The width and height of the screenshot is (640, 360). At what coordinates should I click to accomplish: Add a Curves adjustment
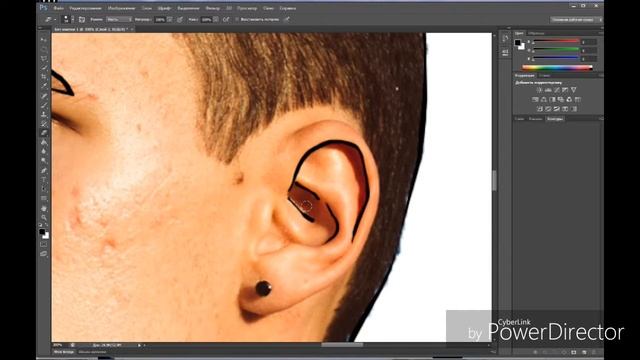[x=557, y=90]
